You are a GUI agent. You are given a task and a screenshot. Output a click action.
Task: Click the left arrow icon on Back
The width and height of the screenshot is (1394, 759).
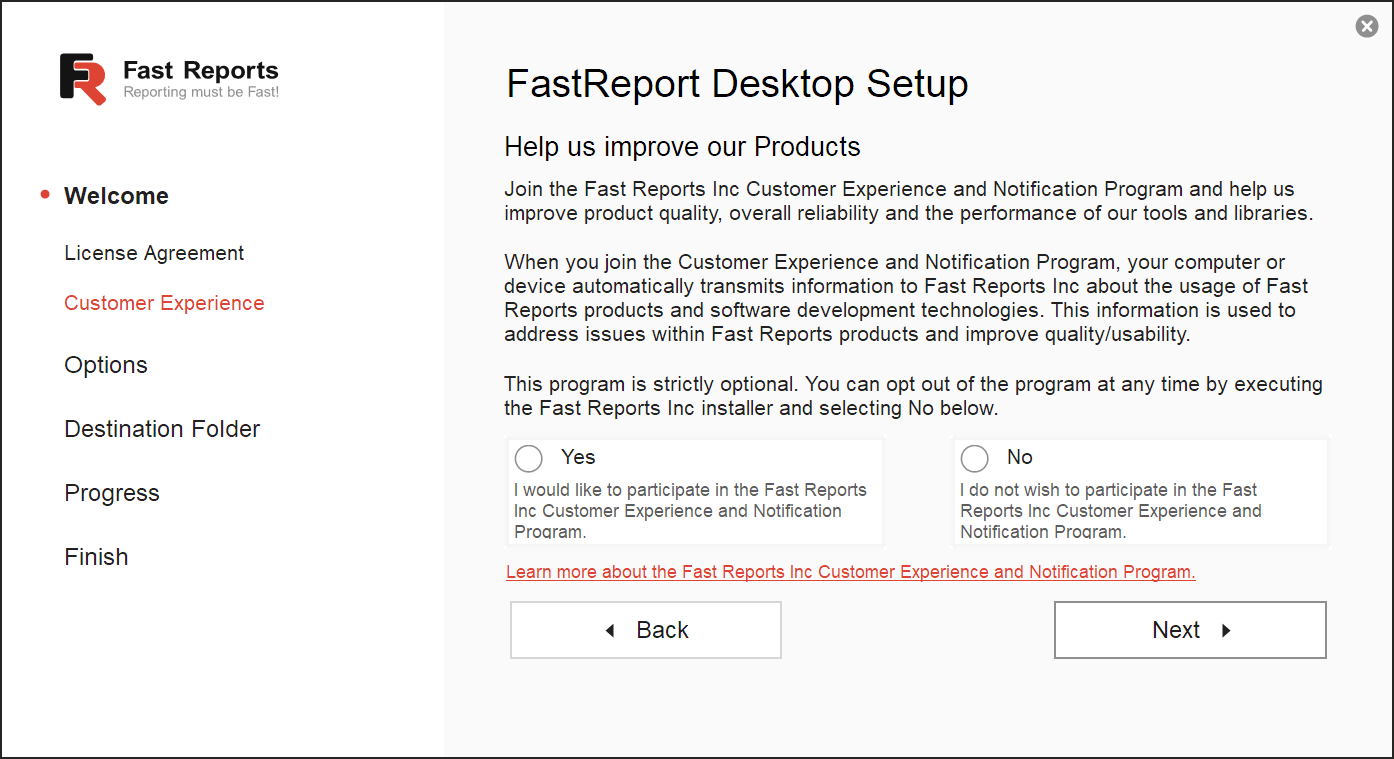point(610,631)
